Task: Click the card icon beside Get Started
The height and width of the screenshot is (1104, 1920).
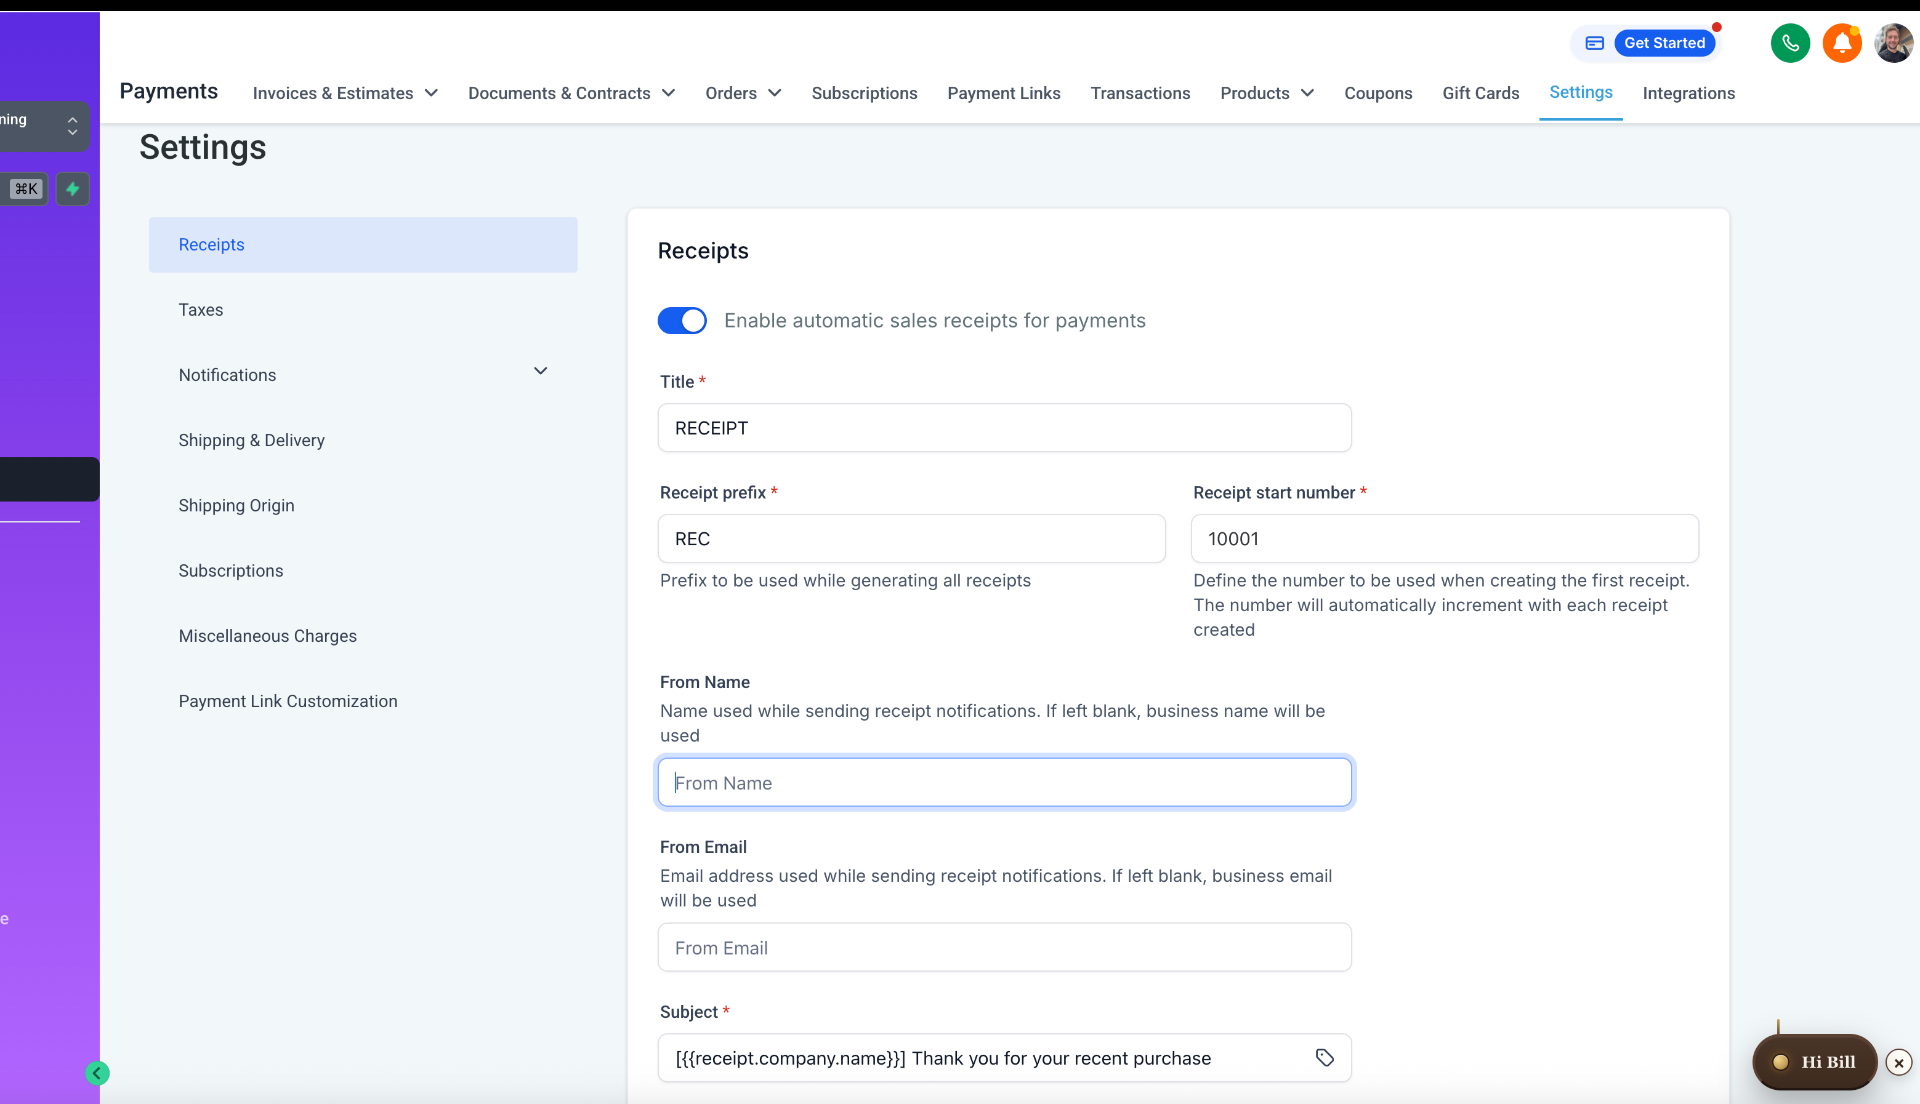Action: coord(1595,43)
